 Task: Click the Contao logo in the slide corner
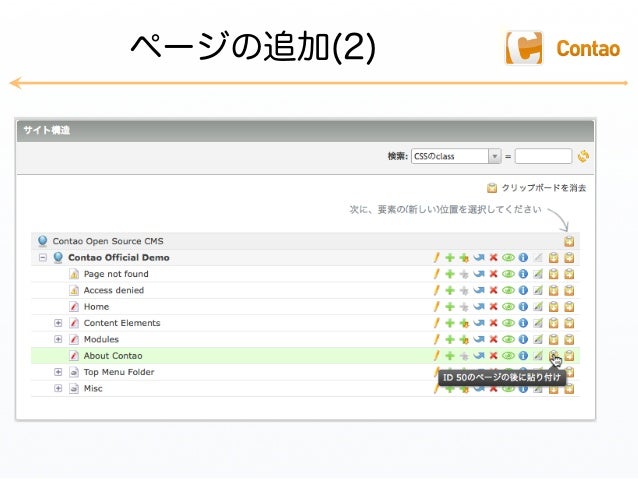[563, 48]
